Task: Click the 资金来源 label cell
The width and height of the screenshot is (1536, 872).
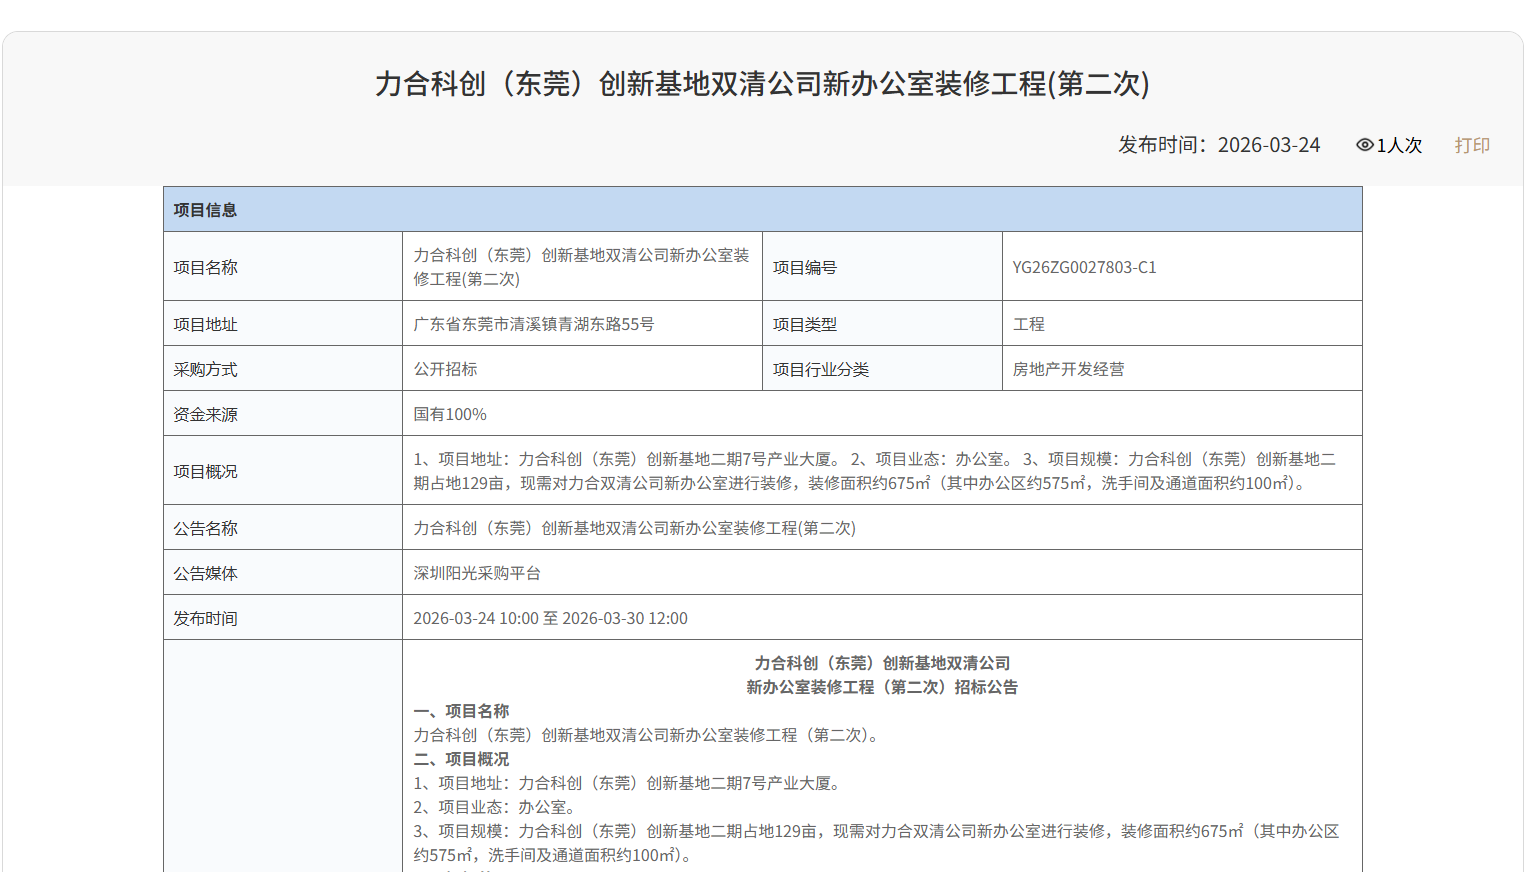Action: [x=206, y=414]
